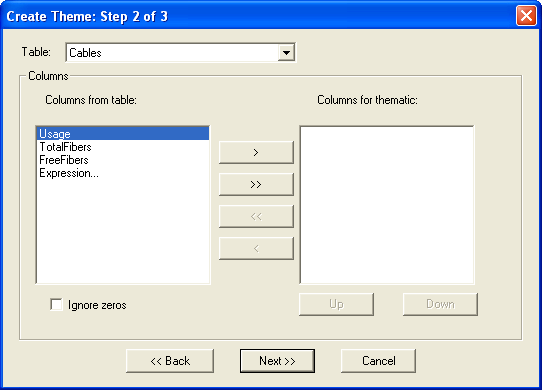Viewport: 542px width, 390px height.
Task: Enable the Ignore zeros checkbox
Action: [56, 305]
